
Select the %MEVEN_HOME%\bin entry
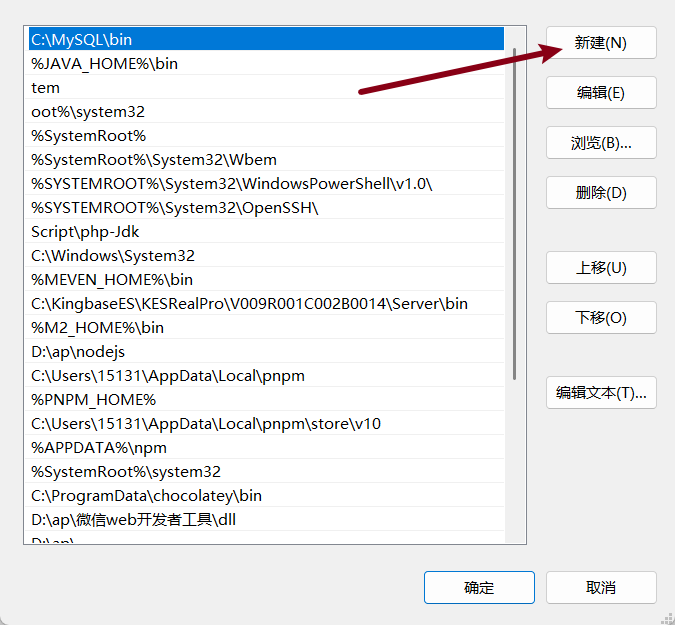112,280
